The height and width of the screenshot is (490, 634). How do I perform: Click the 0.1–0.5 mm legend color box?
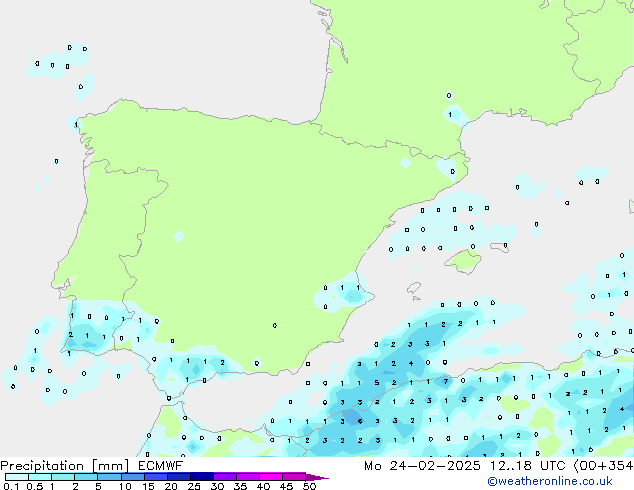point(17,477)
